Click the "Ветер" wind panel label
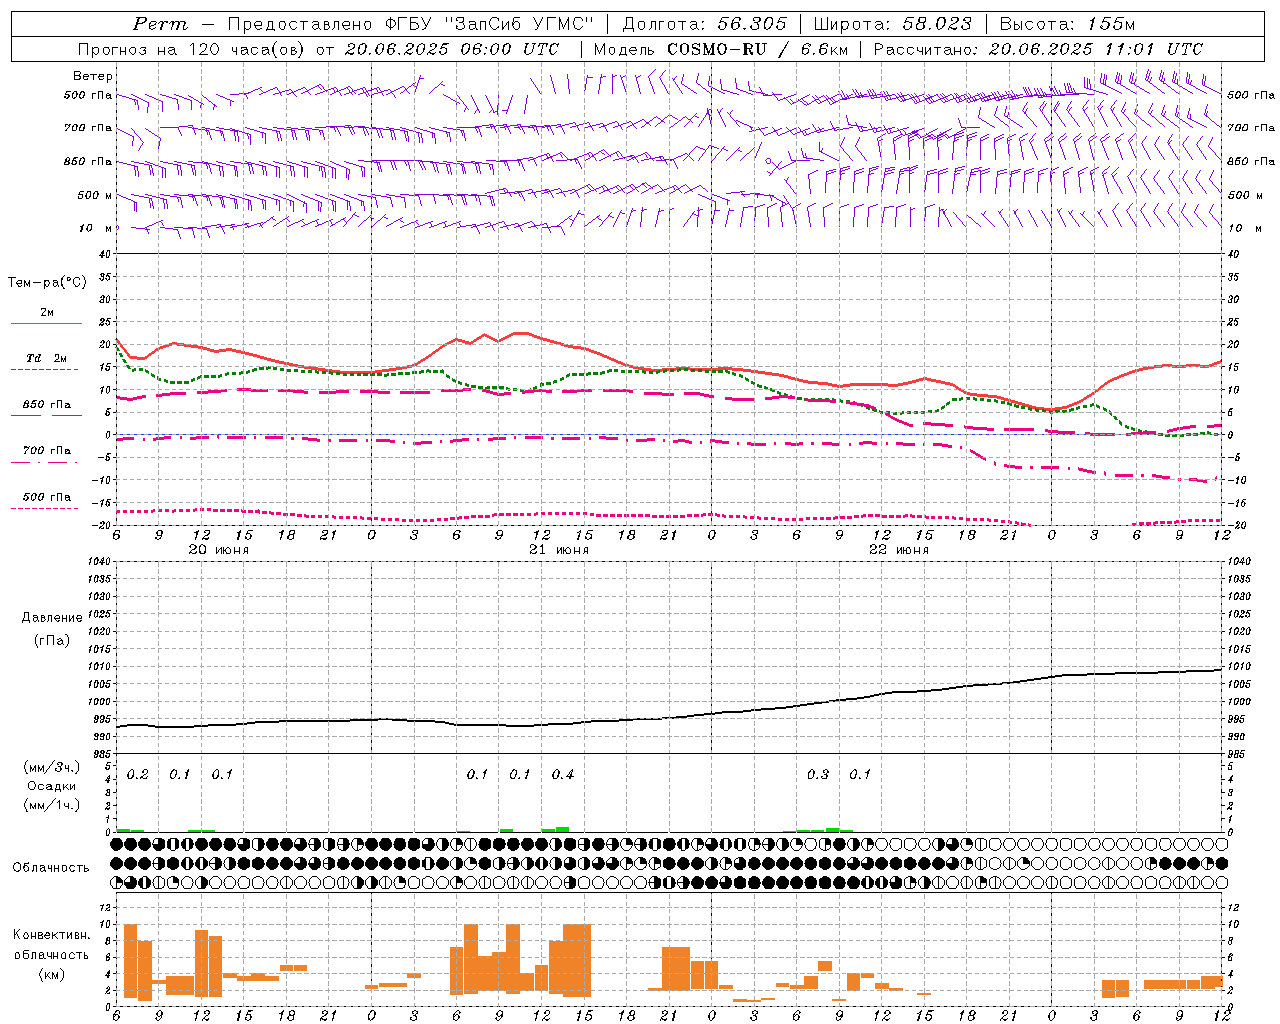Image resolution: width=1280 pixels, height=1024 pixels. click(x=92, y=76)
